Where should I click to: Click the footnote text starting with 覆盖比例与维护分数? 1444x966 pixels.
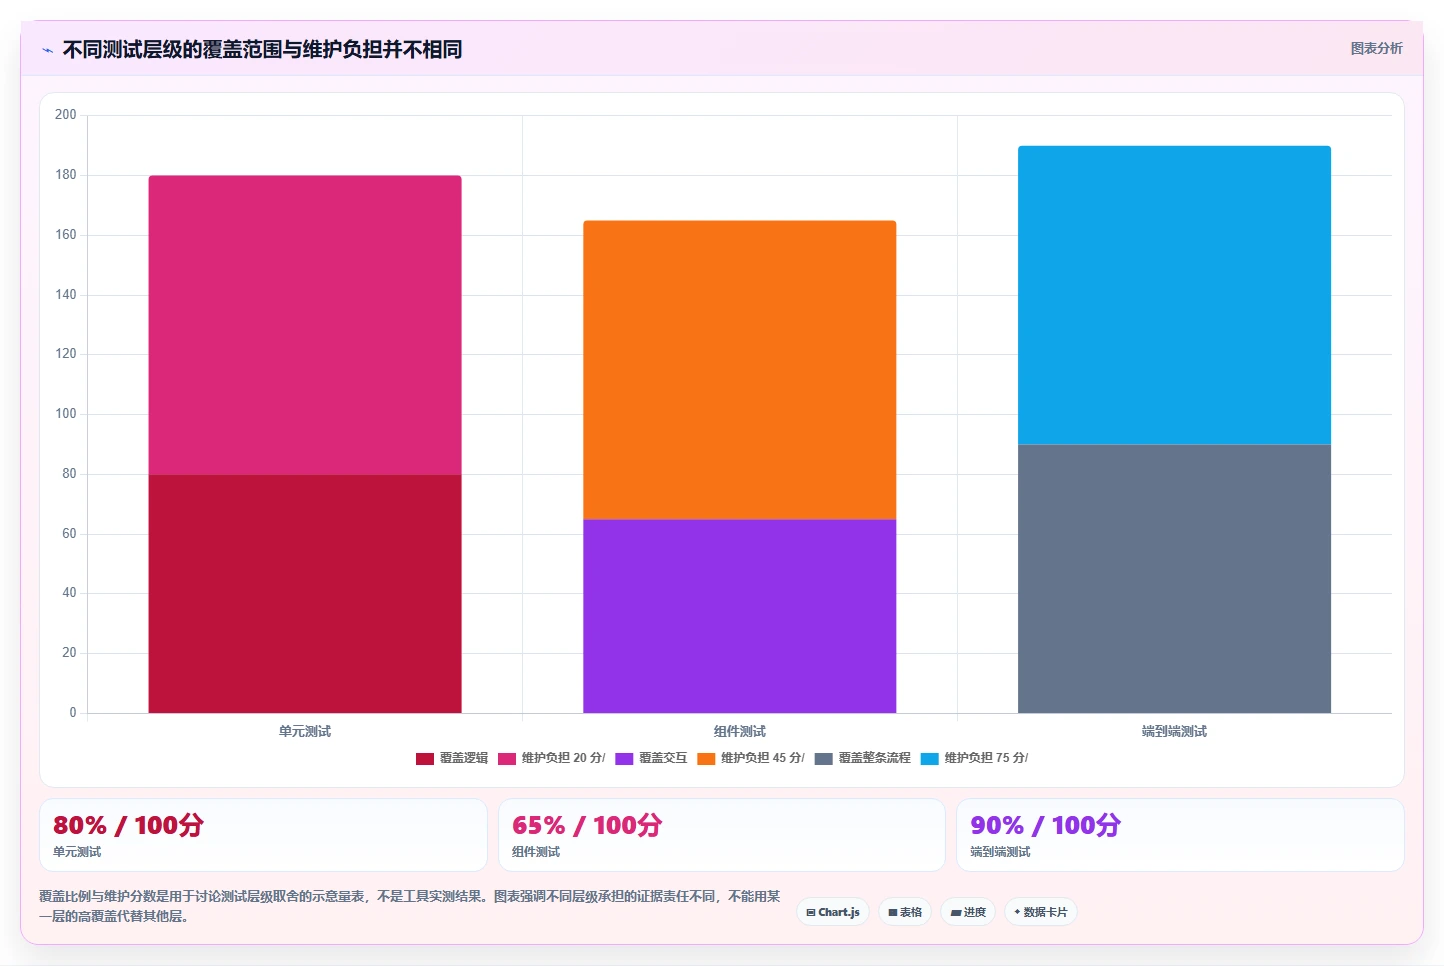pos(409,906)
